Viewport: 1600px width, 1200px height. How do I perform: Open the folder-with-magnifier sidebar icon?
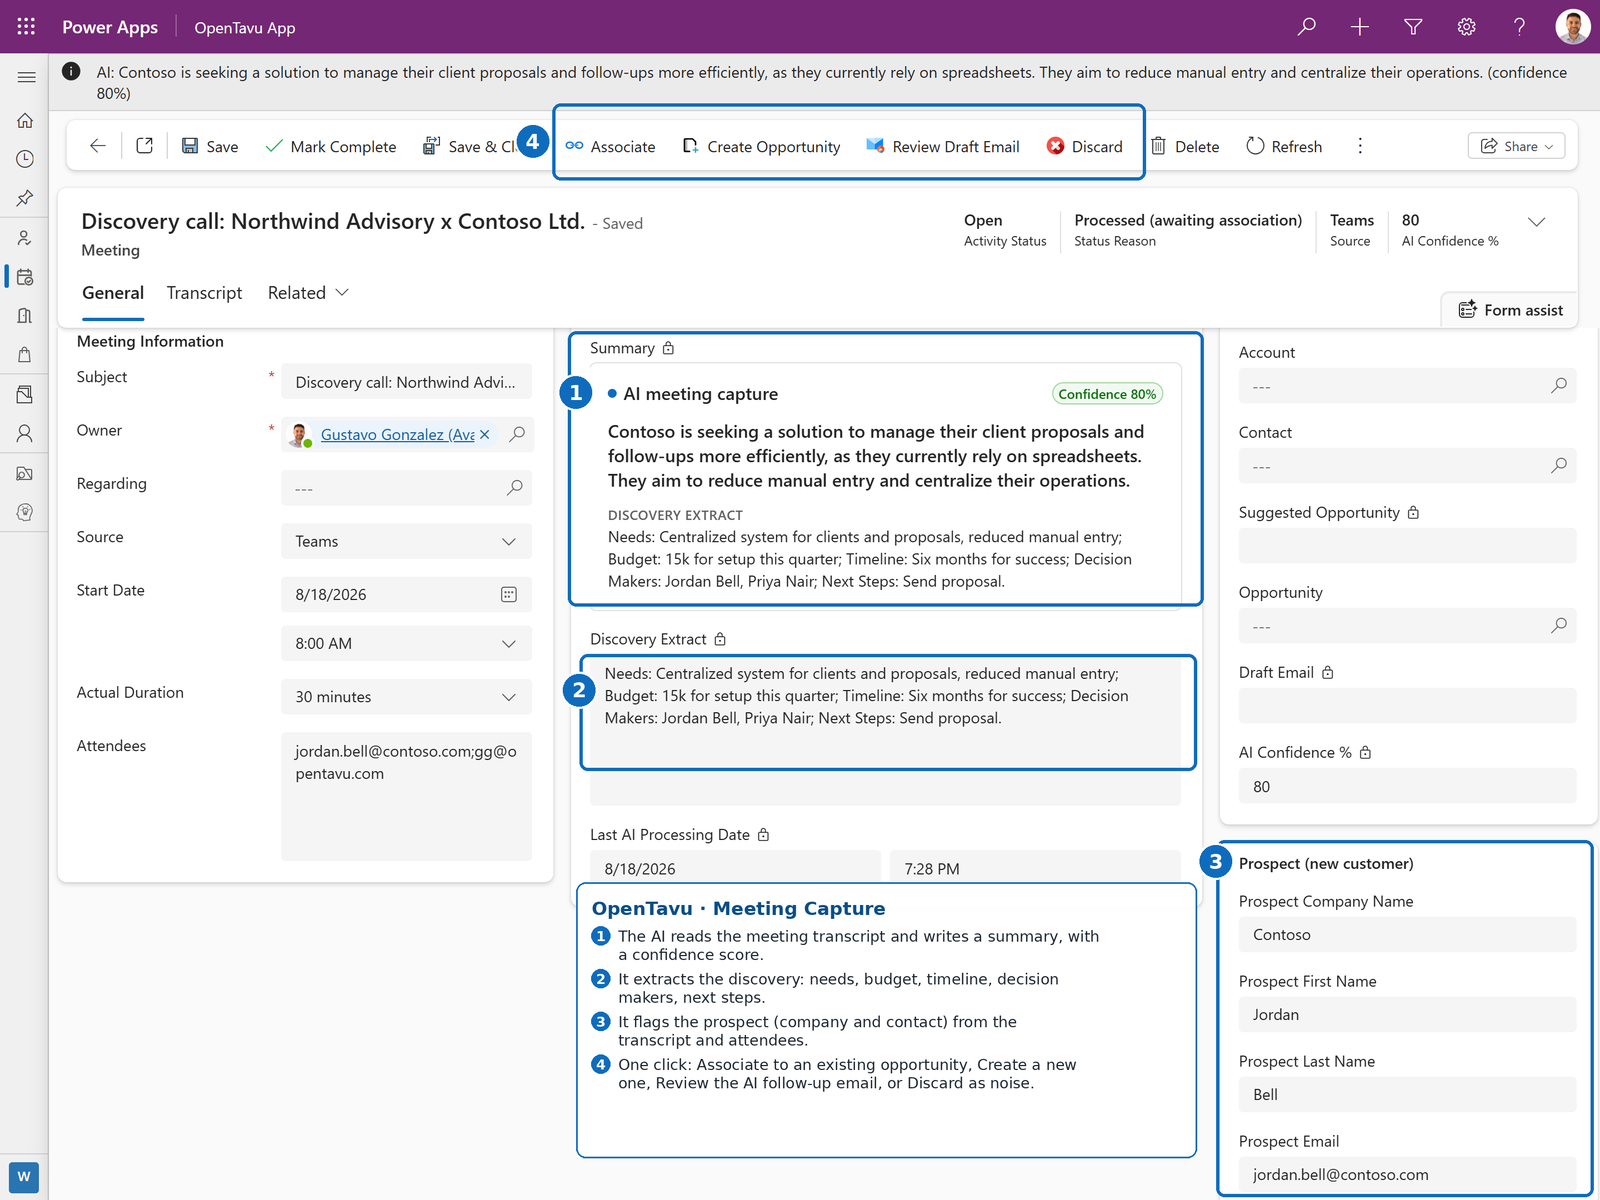pyautogui.click(x=25, y=473)
